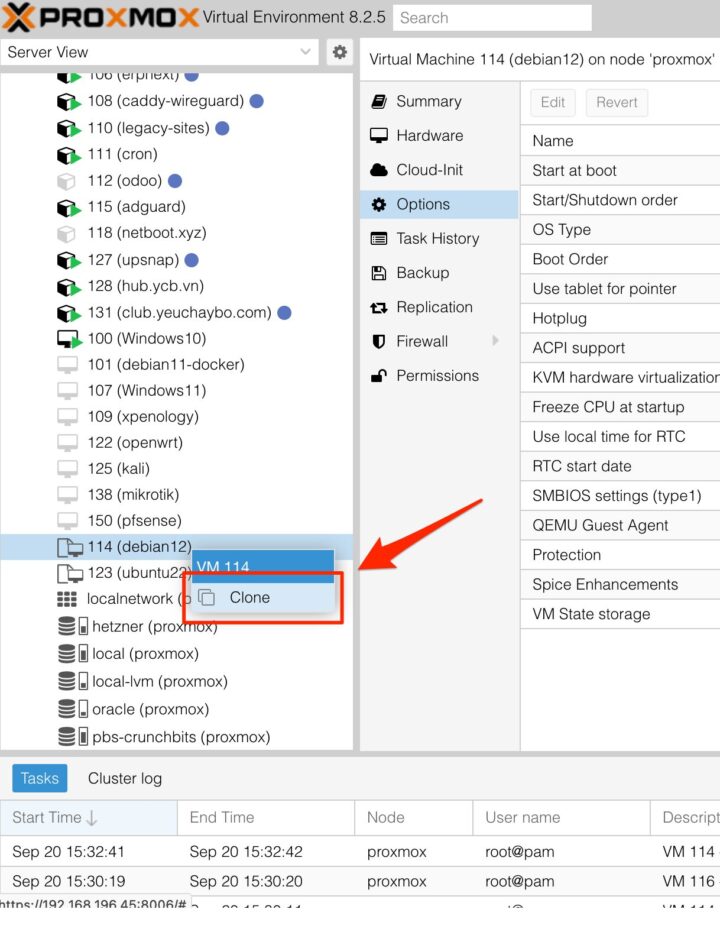Open the Server View dropdown
Image resolution: width=720 pixels, height=932 pixels.
tap(305, 52)
